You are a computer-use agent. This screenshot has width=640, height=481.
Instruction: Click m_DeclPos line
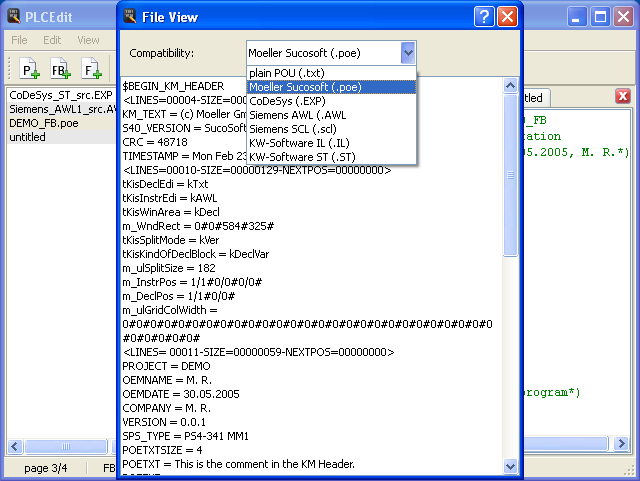[x=178, y=296]
